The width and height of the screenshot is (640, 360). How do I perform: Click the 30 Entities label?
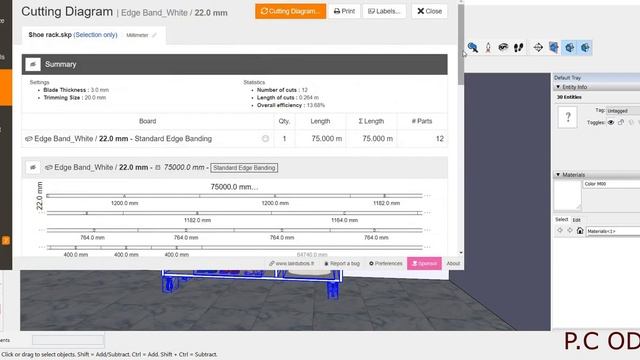click(x=569, y=97)
